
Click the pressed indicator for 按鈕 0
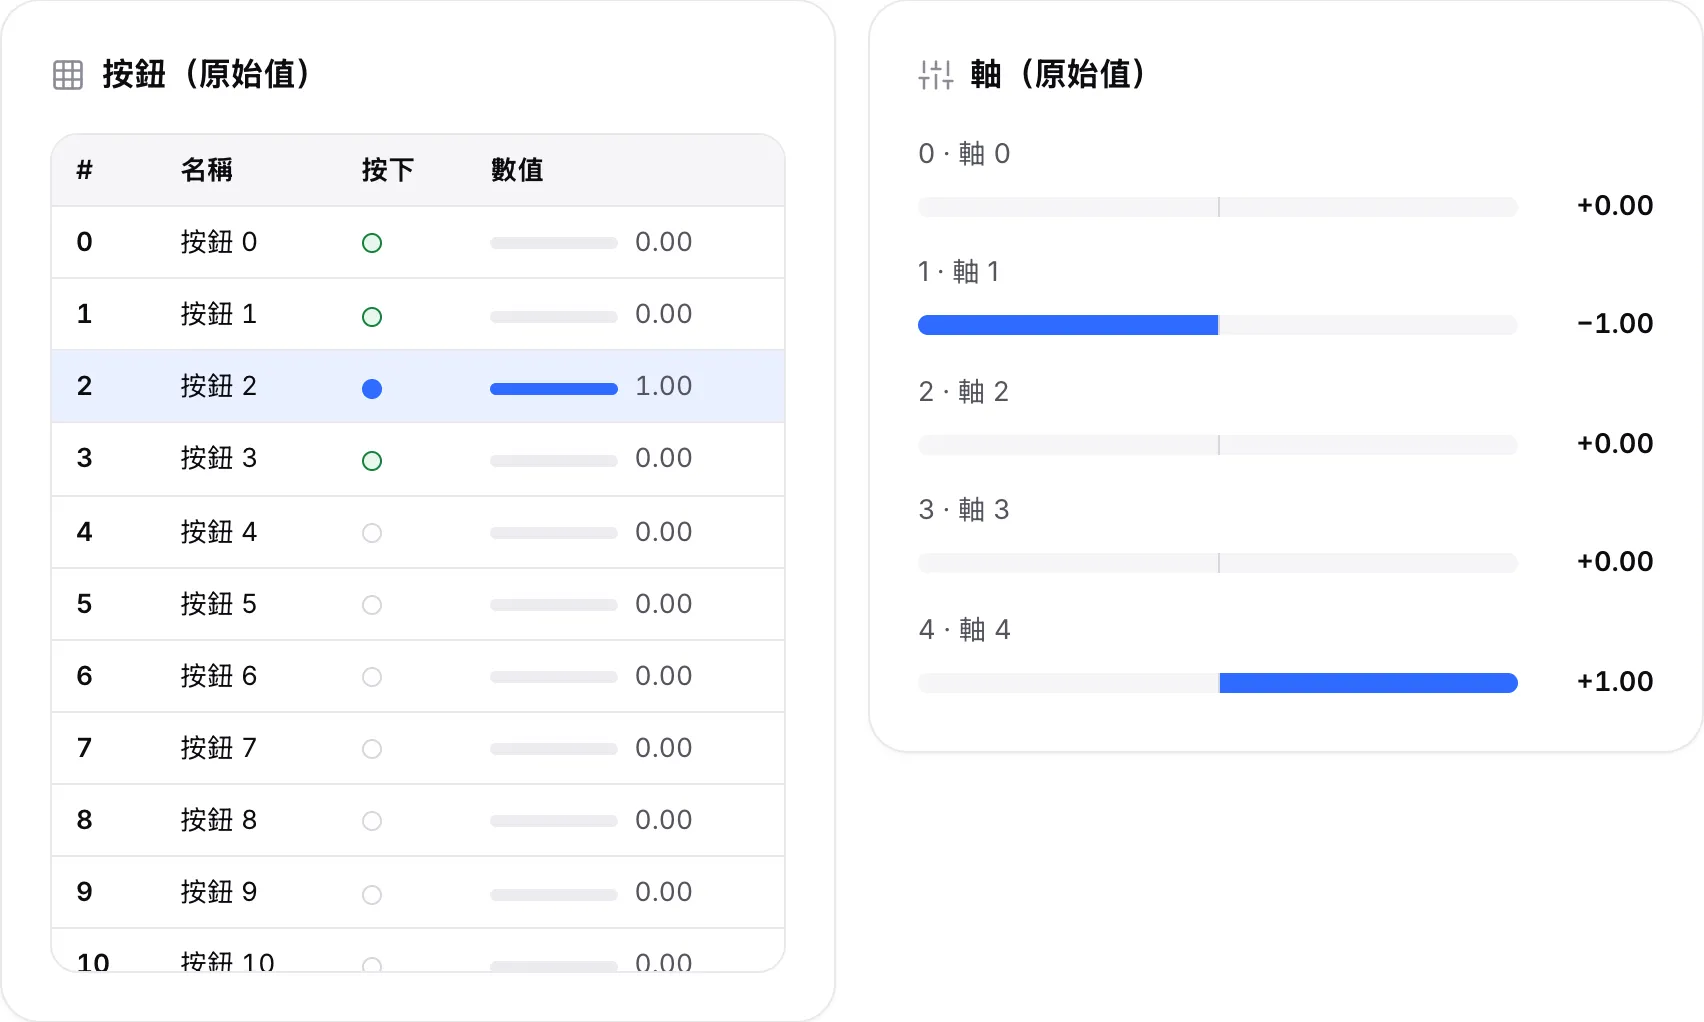point(372,243)
